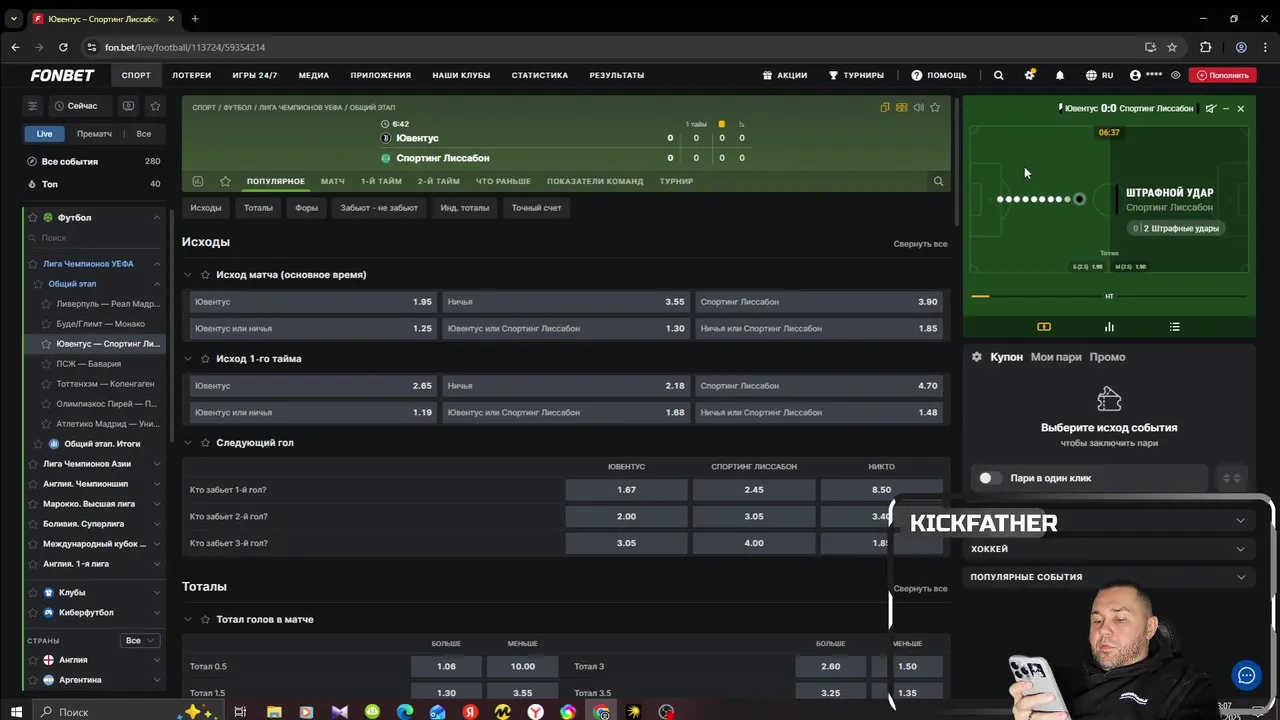Favorite the Тотал голов в матче star
Screen dimensions: 1280x720
click(x=206, y=619)
